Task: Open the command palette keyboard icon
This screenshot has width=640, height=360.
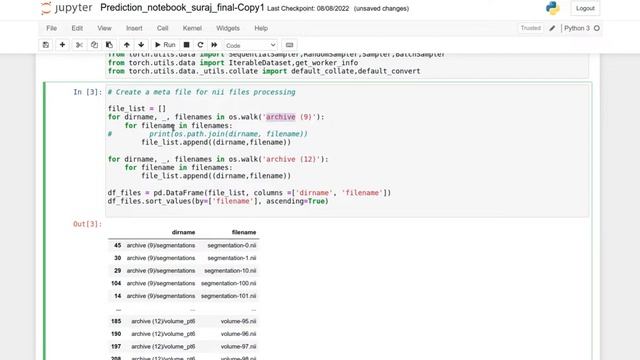Action: pos(289,45)
